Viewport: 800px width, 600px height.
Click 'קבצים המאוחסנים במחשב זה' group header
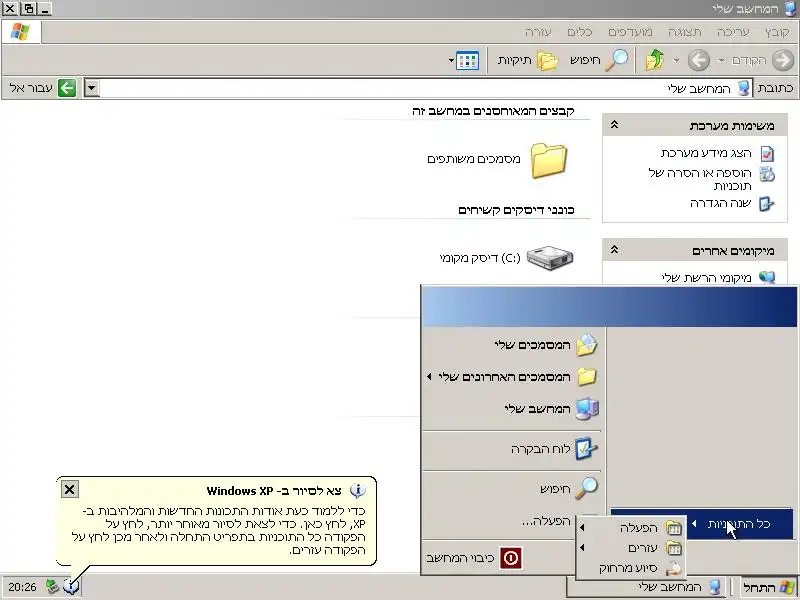[493, 111]
